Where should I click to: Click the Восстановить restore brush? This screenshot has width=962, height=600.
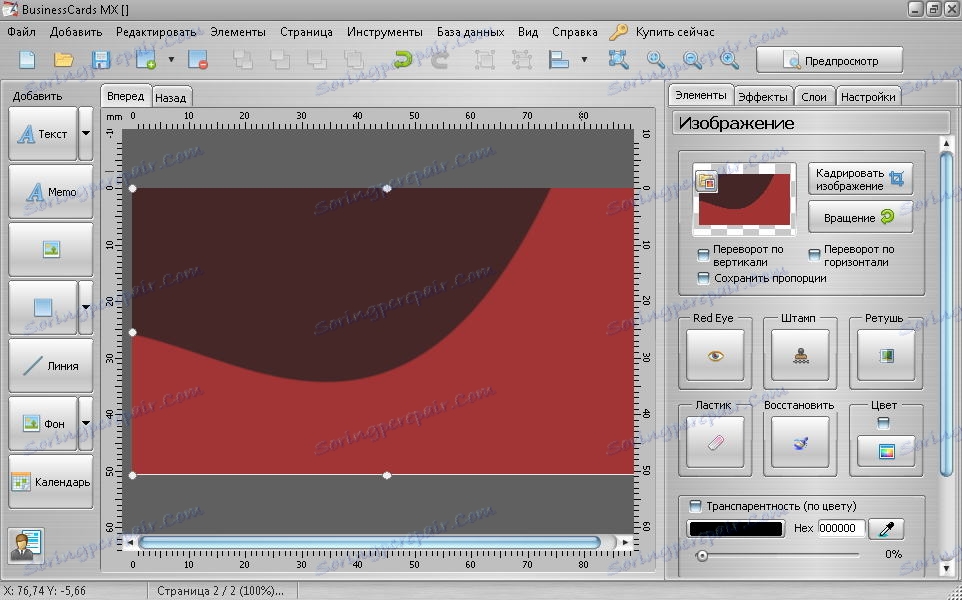tap(800, 443)
